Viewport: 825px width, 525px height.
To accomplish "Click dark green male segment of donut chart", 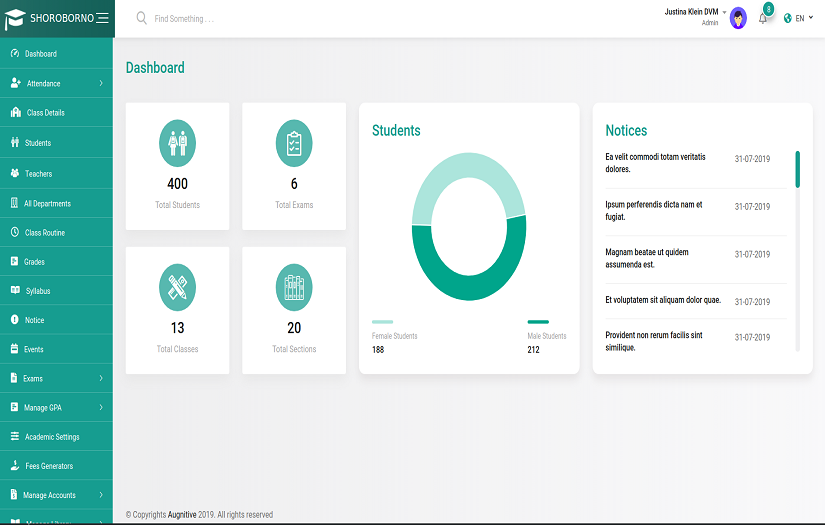I will (469, 280).
